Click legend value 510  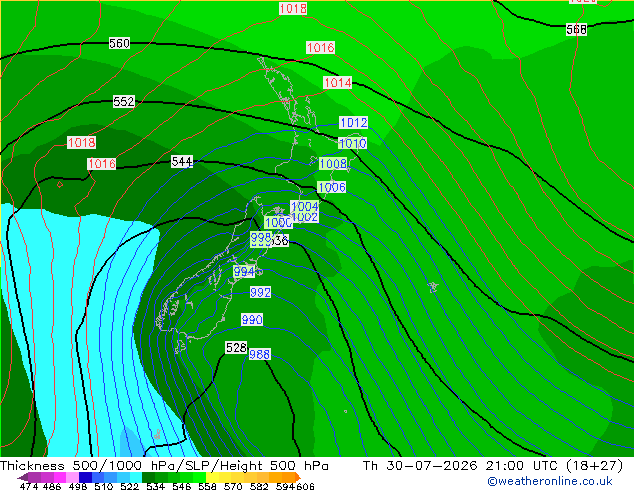click(x=104, y=486)
